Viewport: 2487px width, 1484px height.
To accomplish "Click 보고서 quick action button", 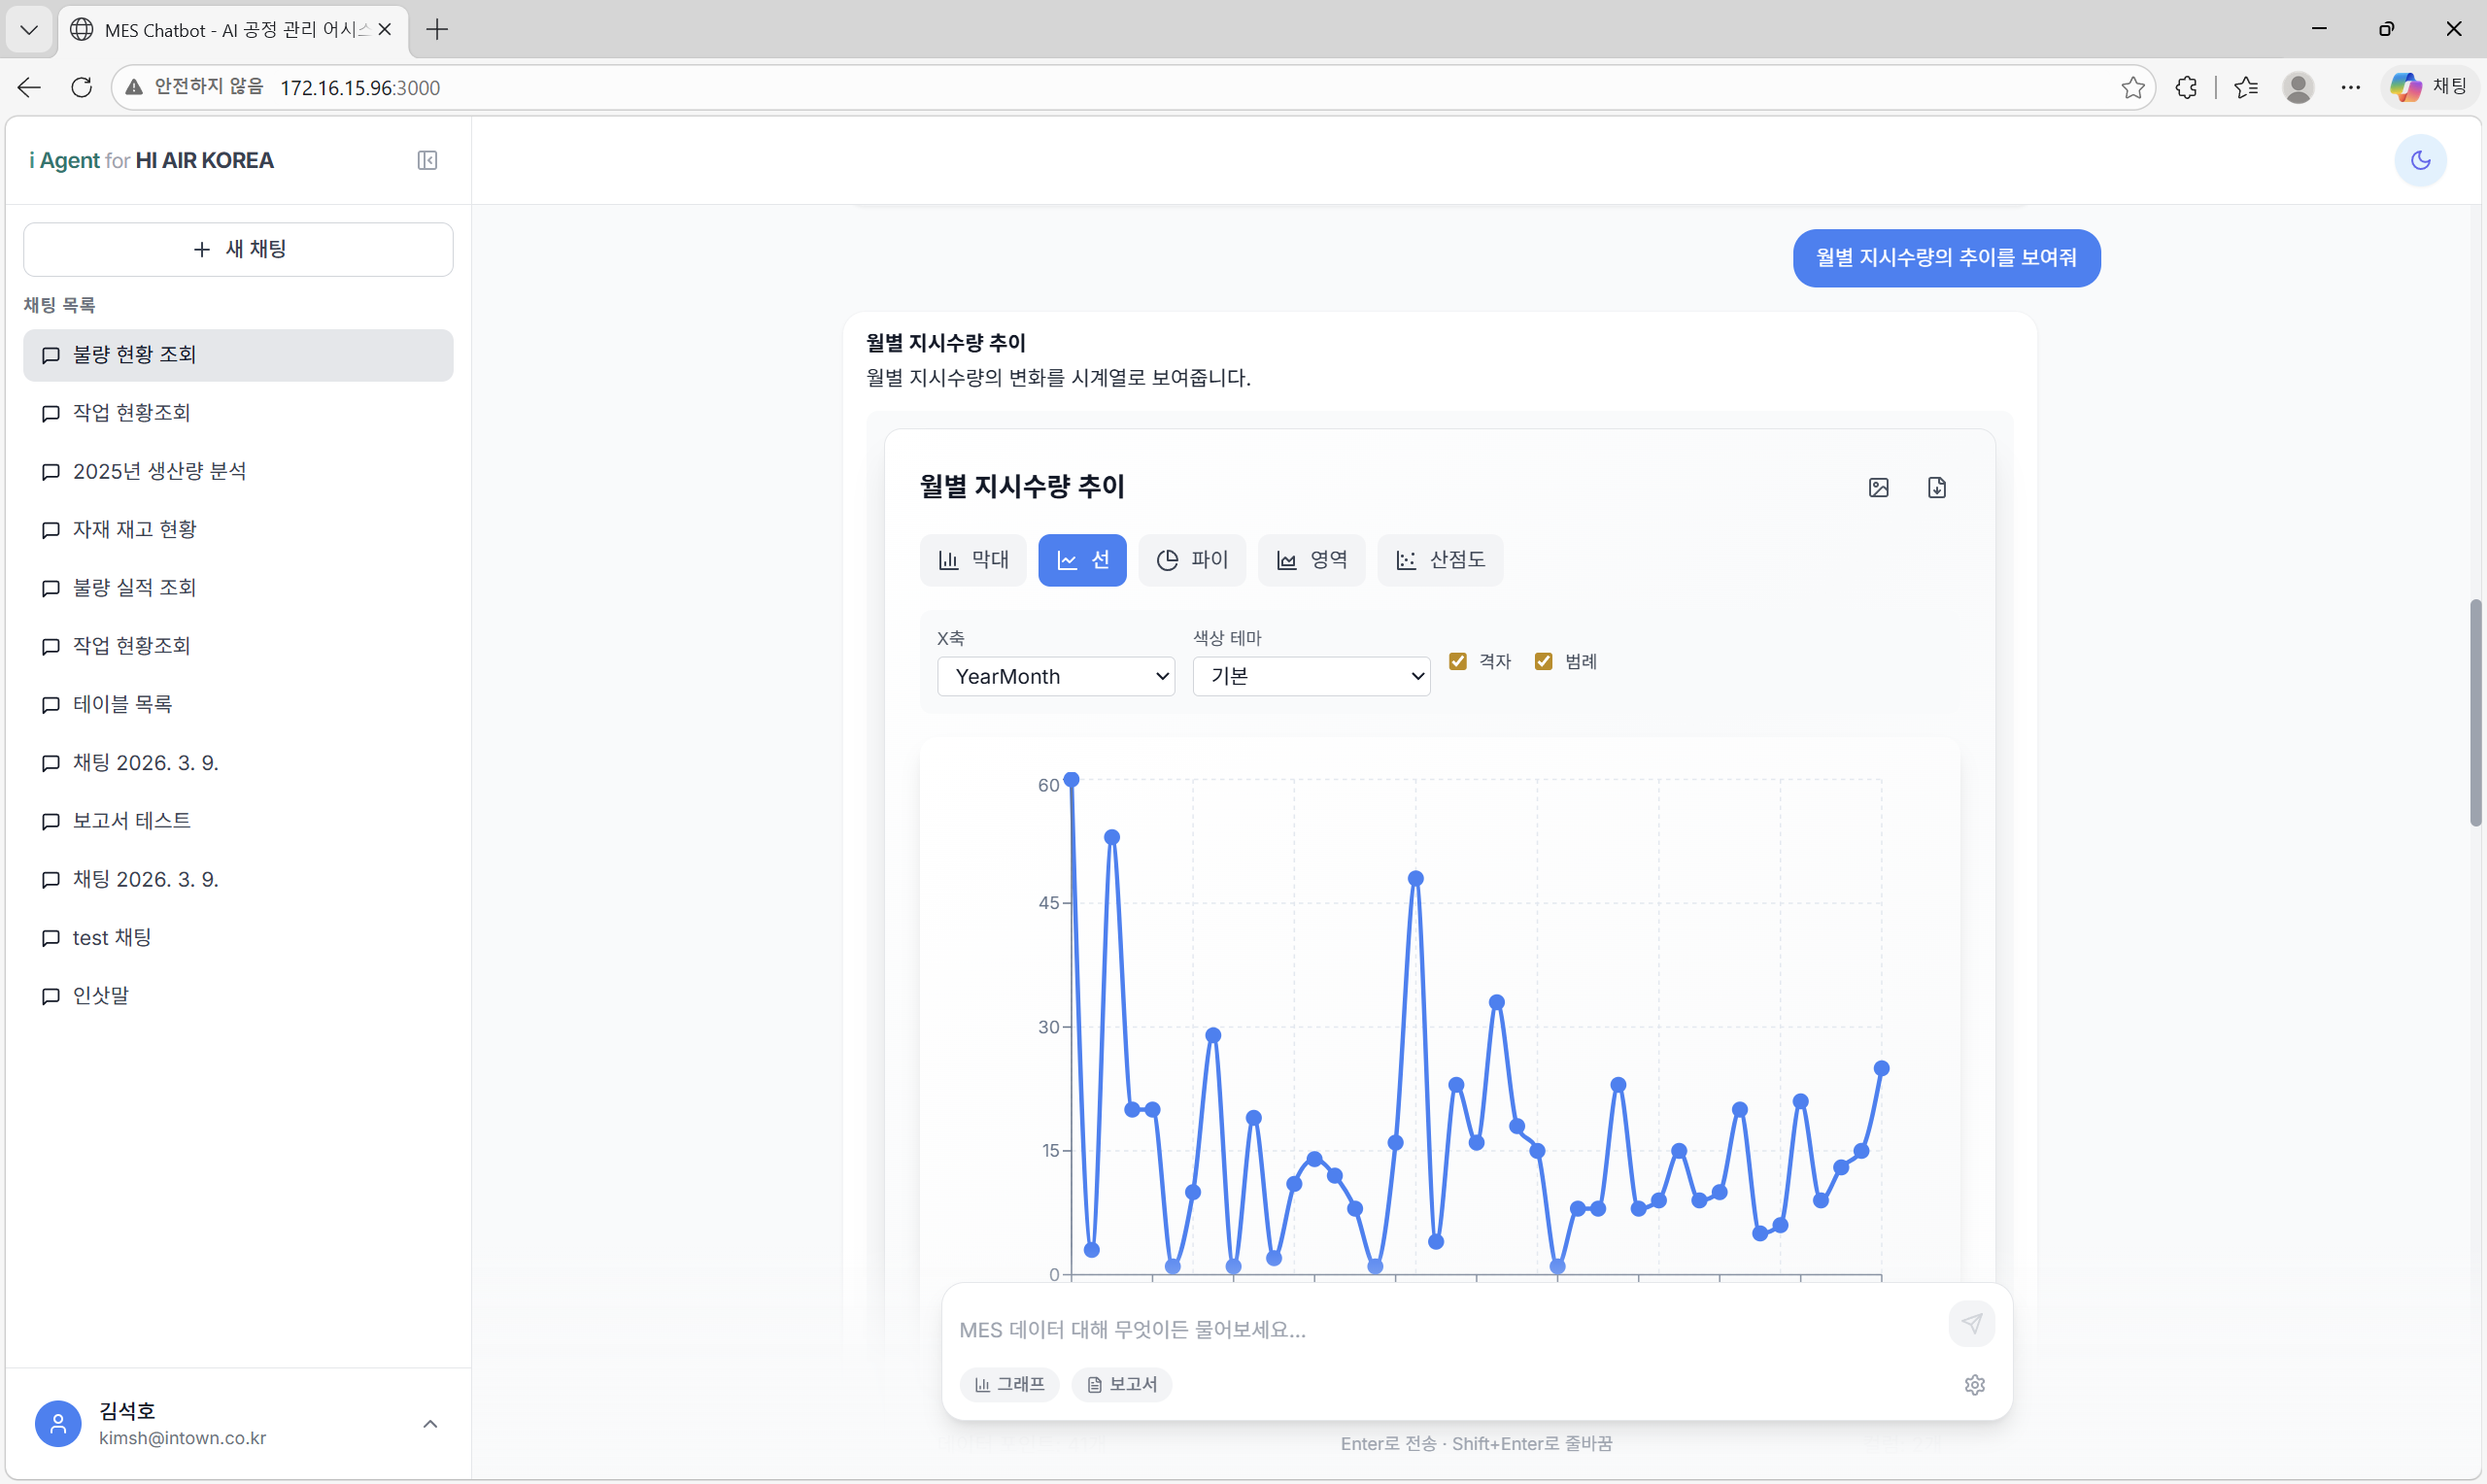I will coord(1121,1384).
